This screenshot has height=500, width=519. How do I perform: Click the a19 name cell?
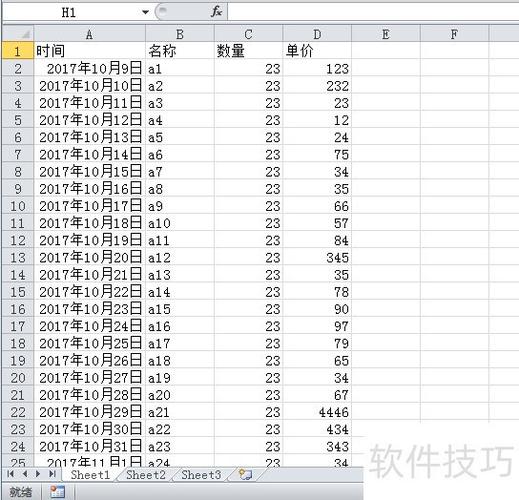(180, 378)
